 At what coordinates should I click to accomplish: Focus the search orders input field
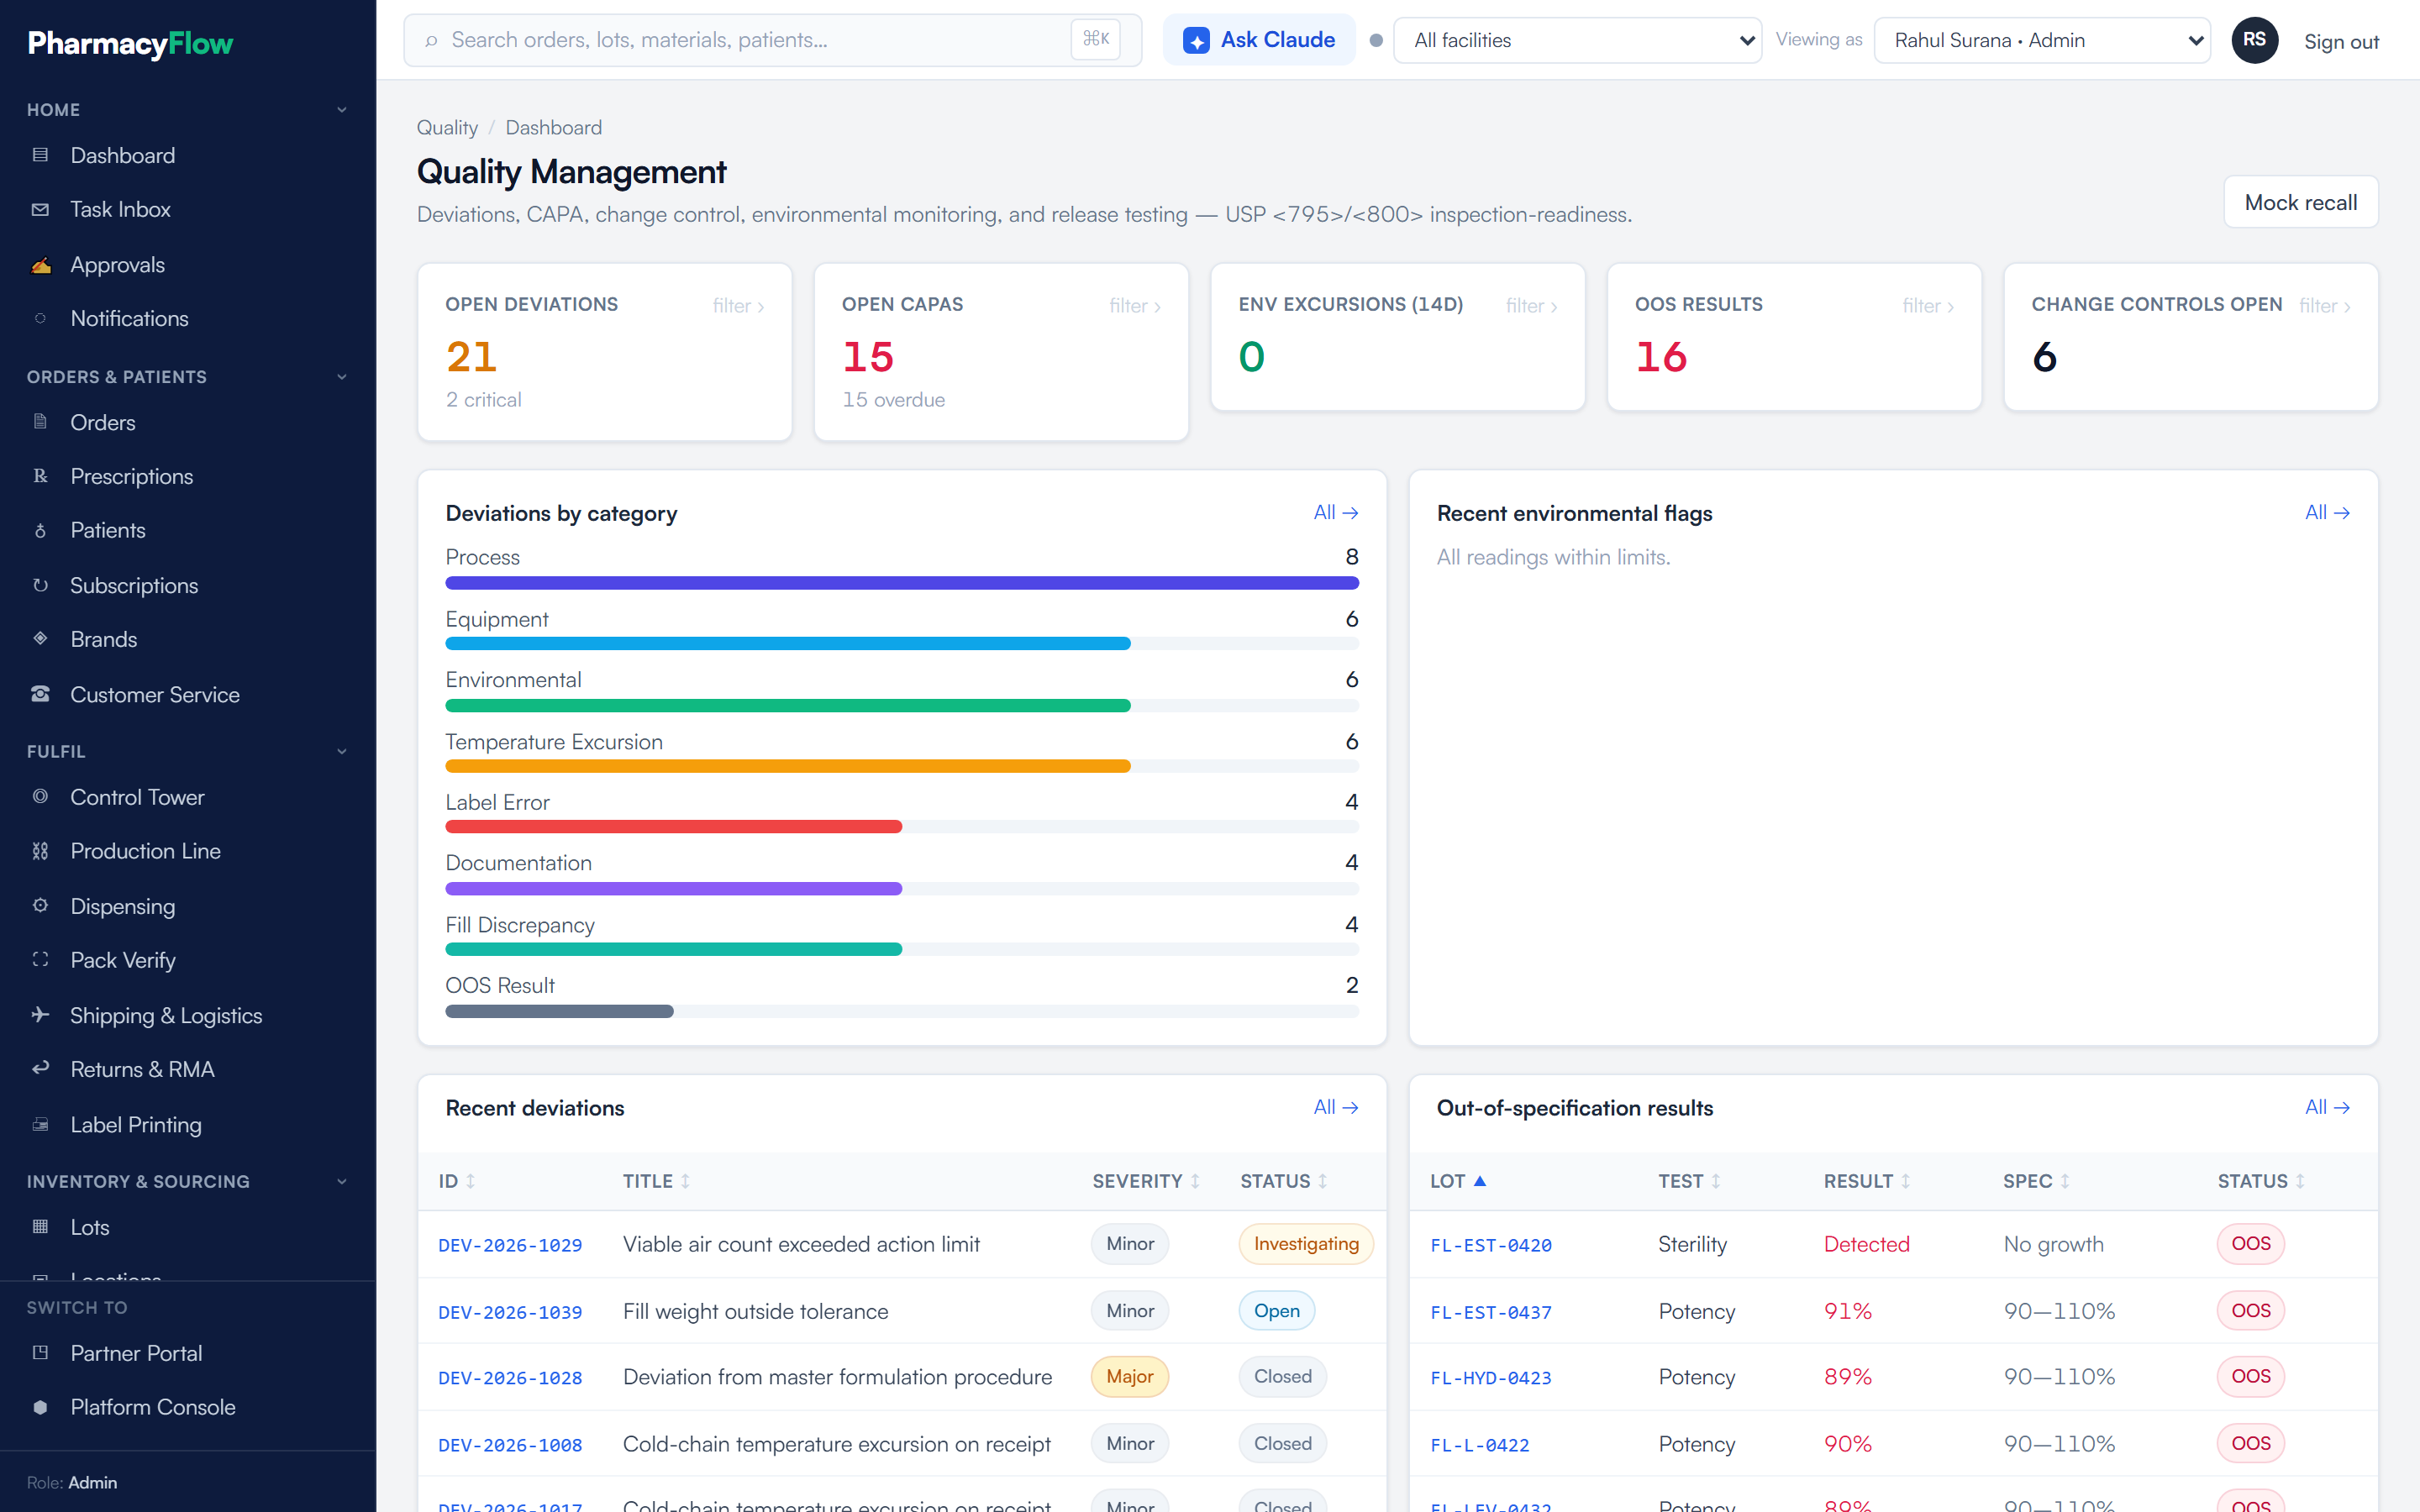[x=772, y=40]
